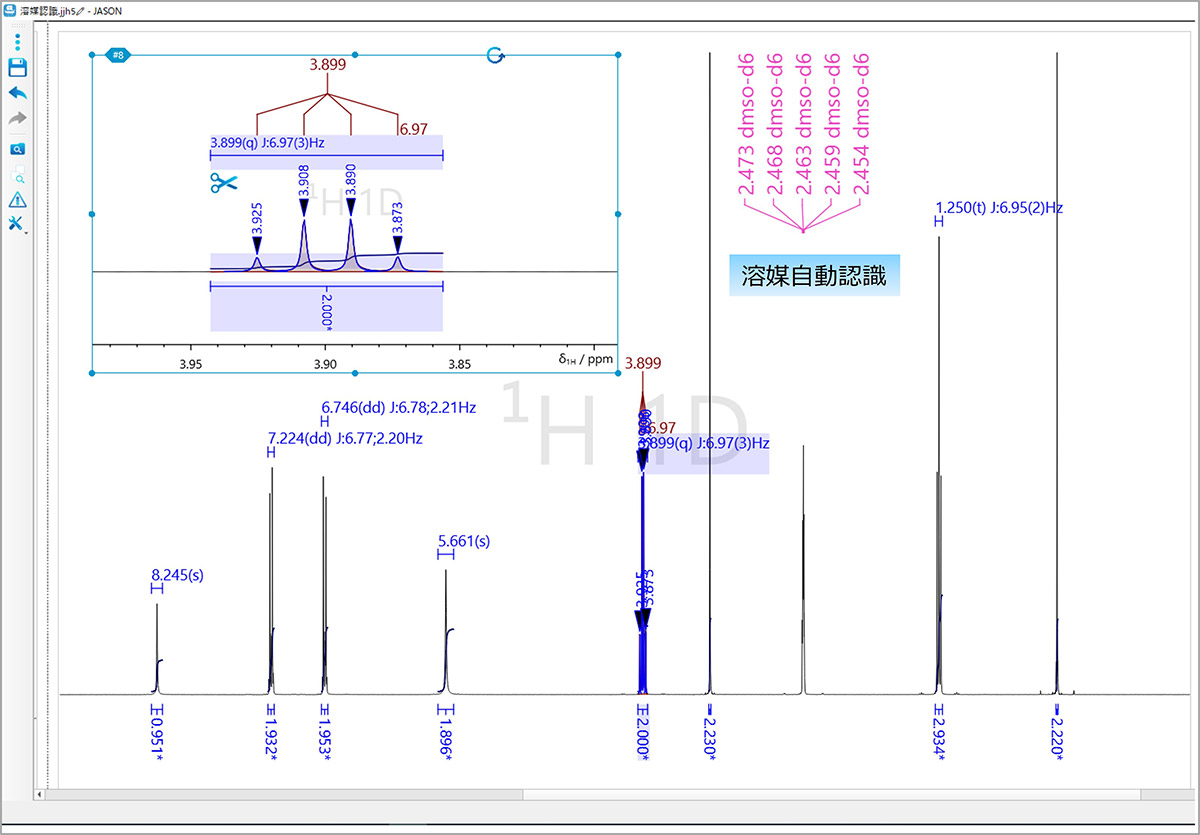Click the zoom-to-region magnifier icon

click(17, 176)
